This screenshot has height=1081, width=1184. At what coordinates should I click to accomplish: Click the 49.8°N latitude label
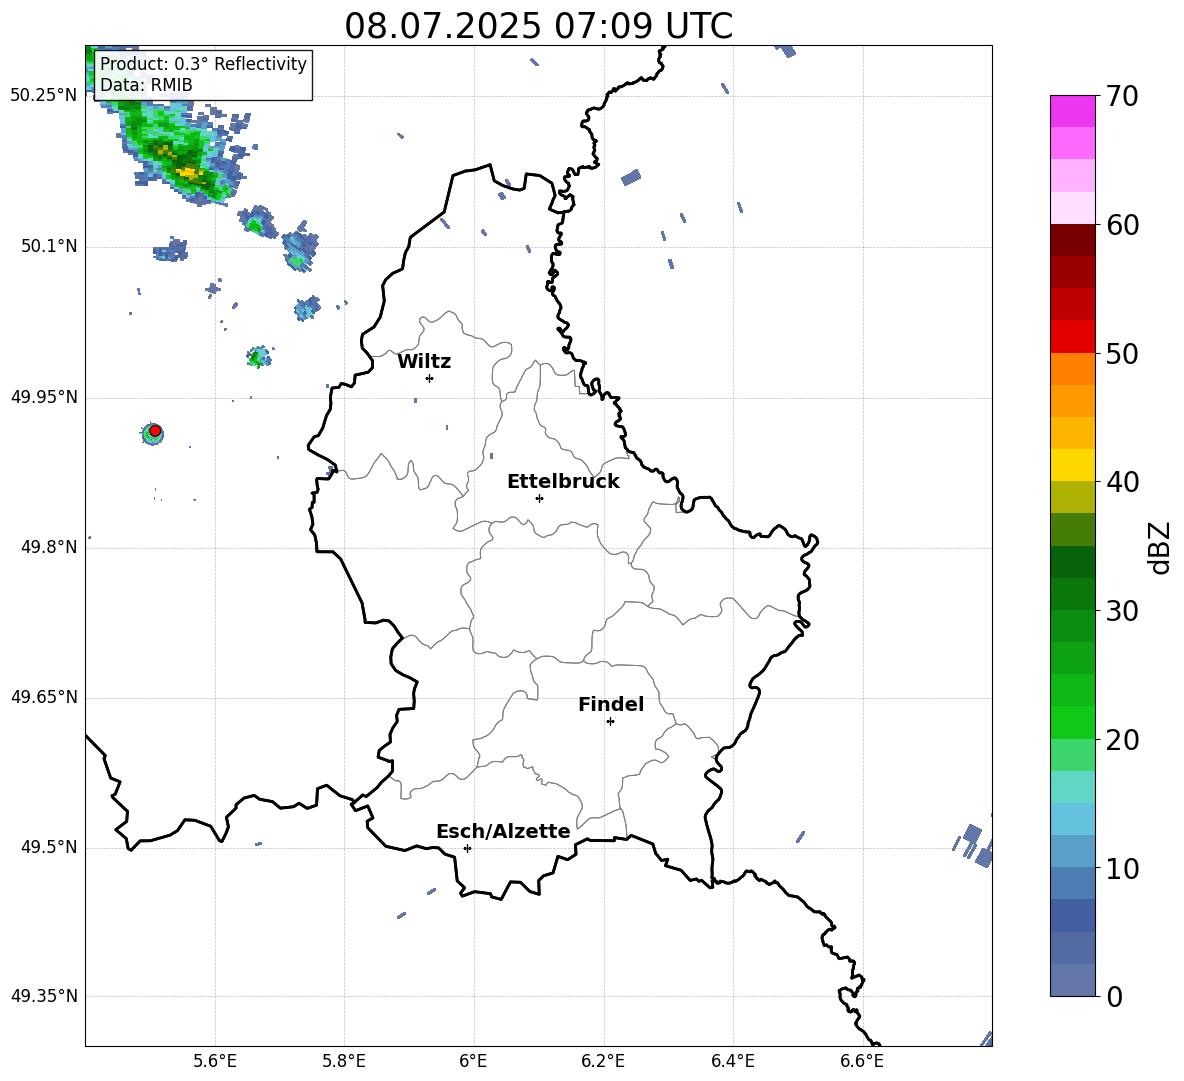pyautogui.click(x=48, y=547)
